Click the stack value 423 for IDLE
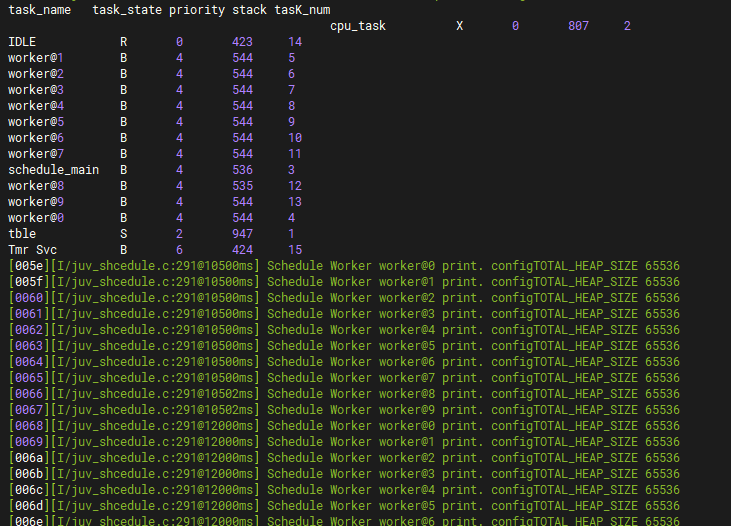The height and width of the screenshot is (526, 731). pos(242,42)
